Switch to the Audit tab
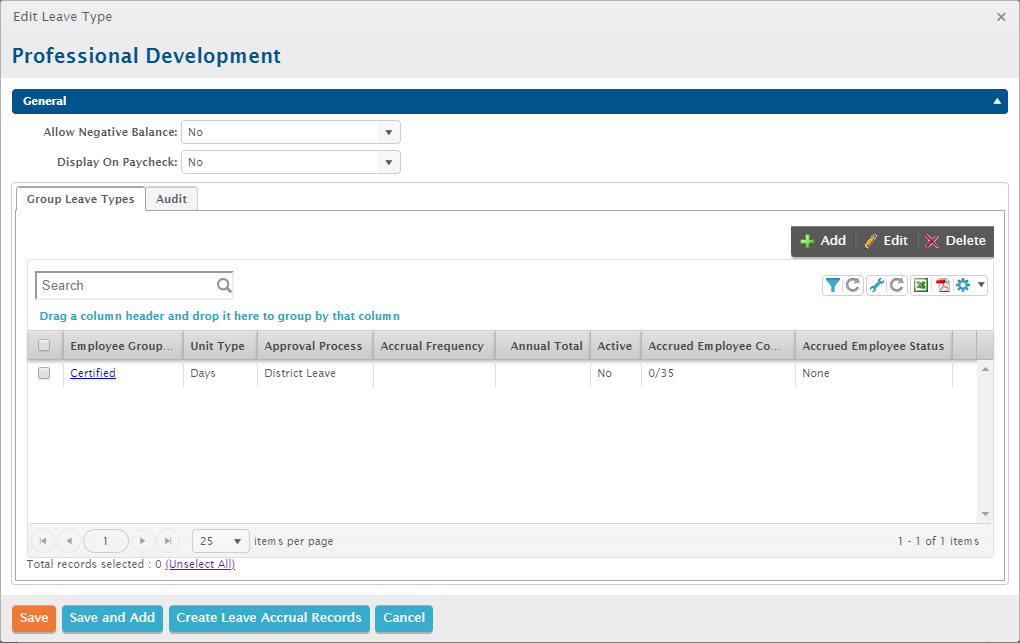1020x643 pixels. 171,199
